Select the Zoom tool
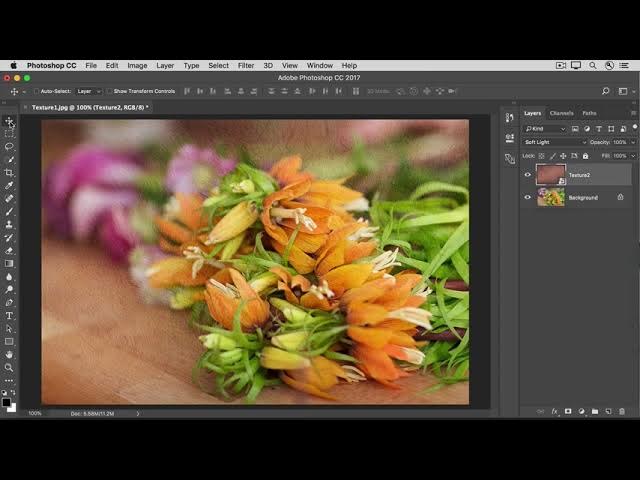 [10, 367]
